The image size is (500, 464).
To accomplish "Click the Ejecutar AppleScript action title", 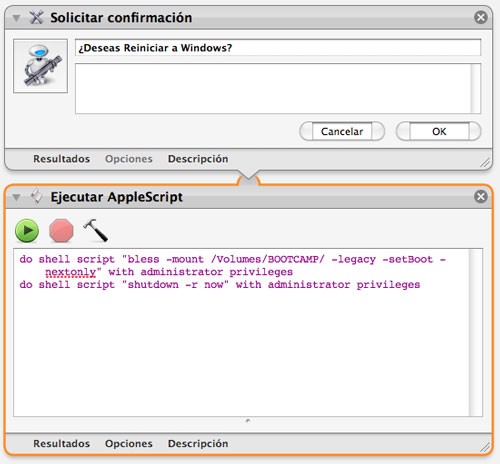I will click(116, 197).
